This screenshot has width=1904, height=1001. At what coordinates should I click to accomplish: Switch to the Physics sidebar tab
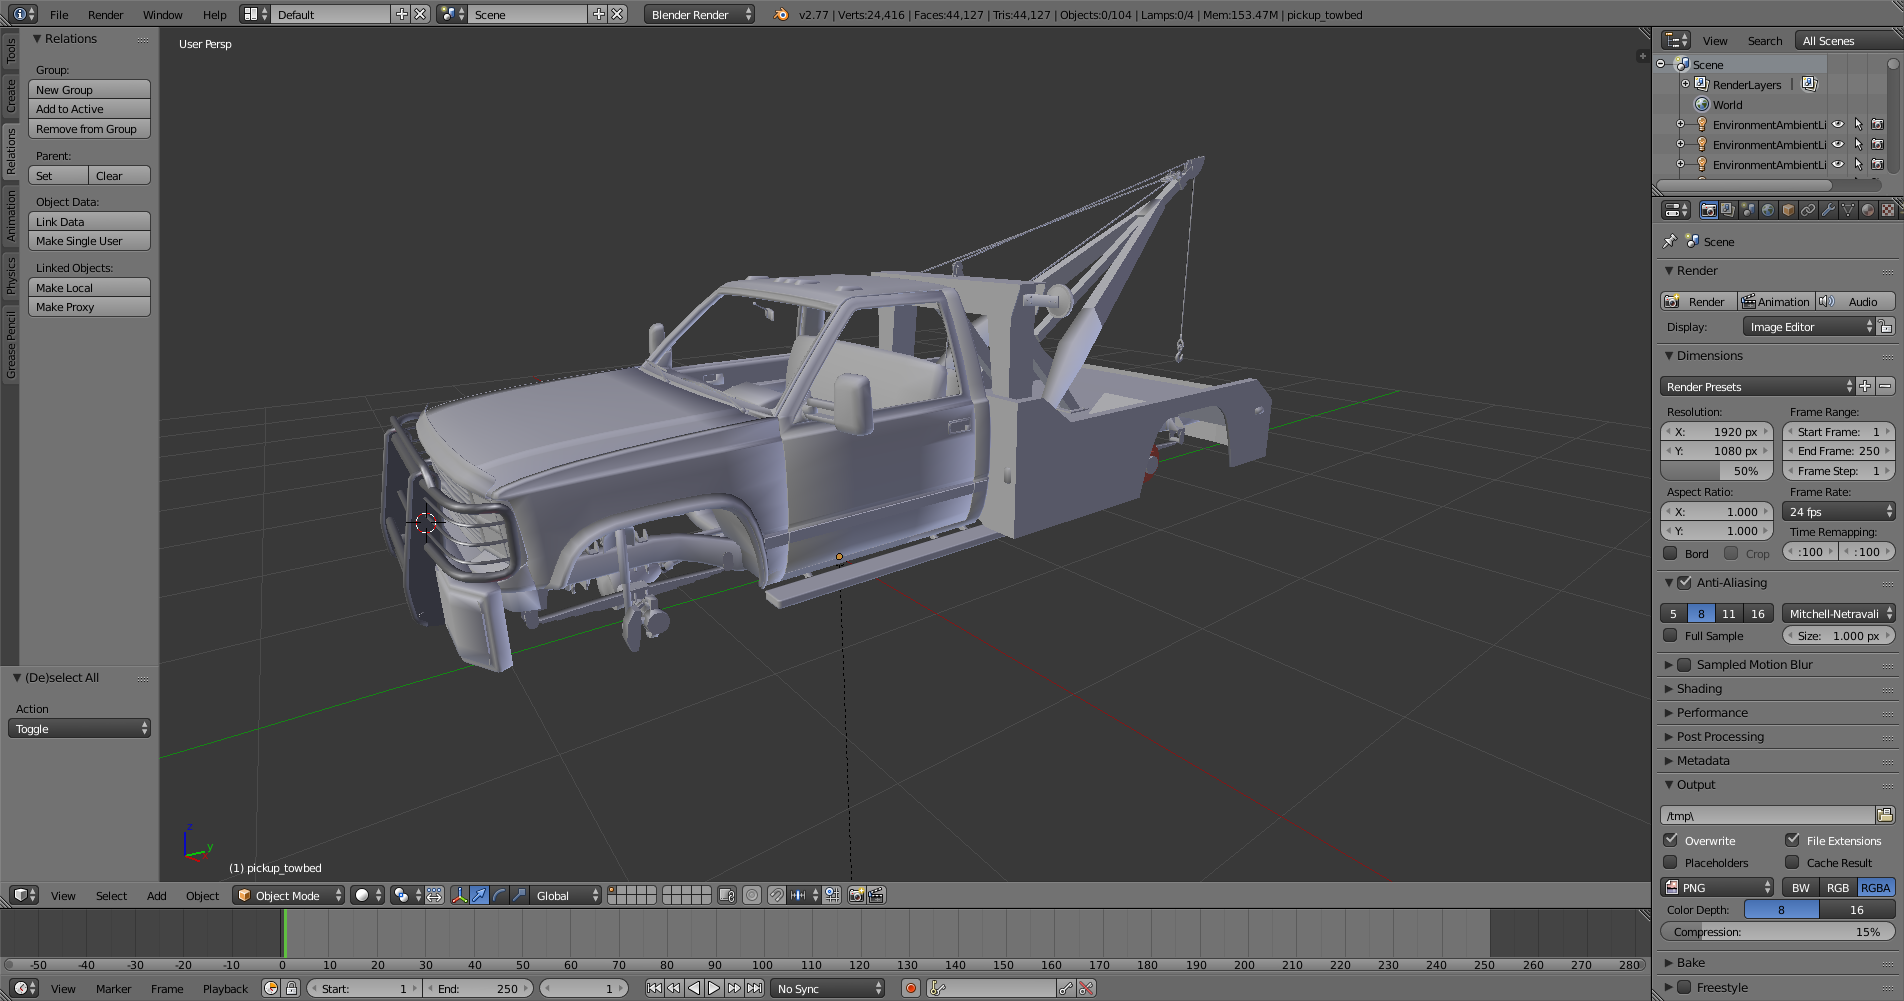(x=11, y=275)
